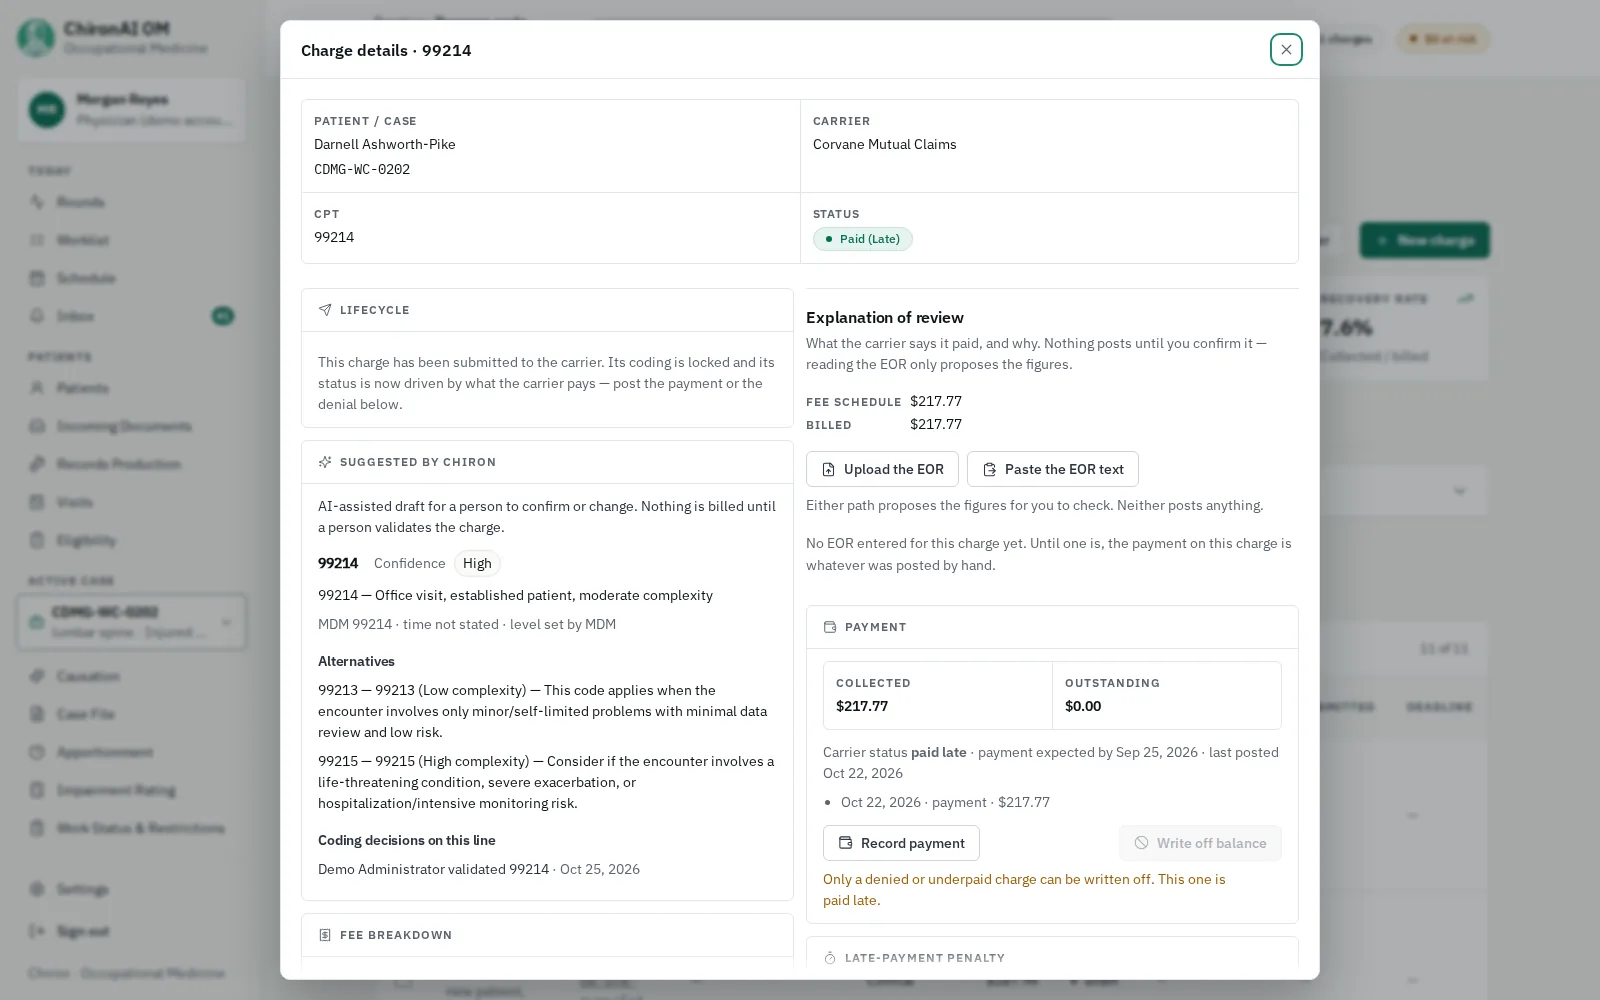Click the patient name Darnell Ashworth-Pike

[385, 144]
